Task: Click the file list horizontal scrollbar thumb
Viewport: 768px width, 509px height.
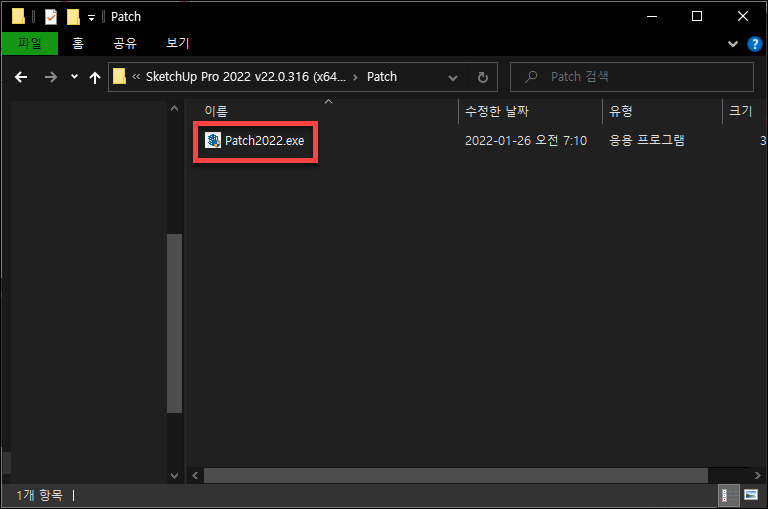Action: coord(456,475)
